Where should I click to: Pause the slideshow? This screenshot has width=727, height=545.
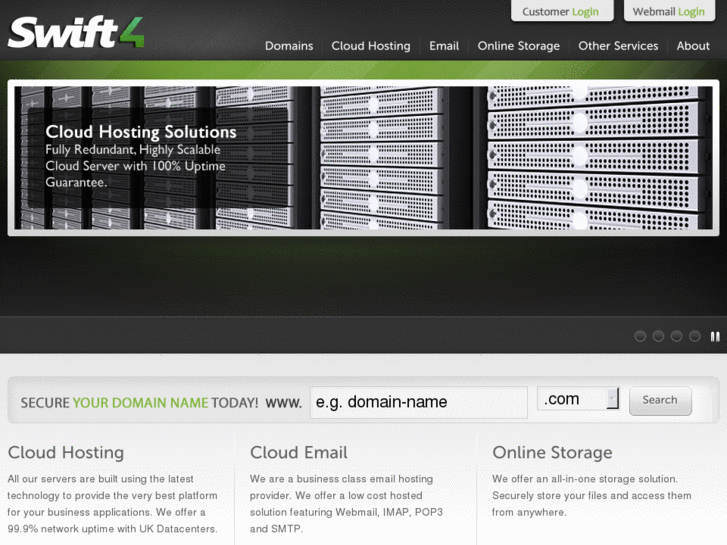tap(715, 336)
